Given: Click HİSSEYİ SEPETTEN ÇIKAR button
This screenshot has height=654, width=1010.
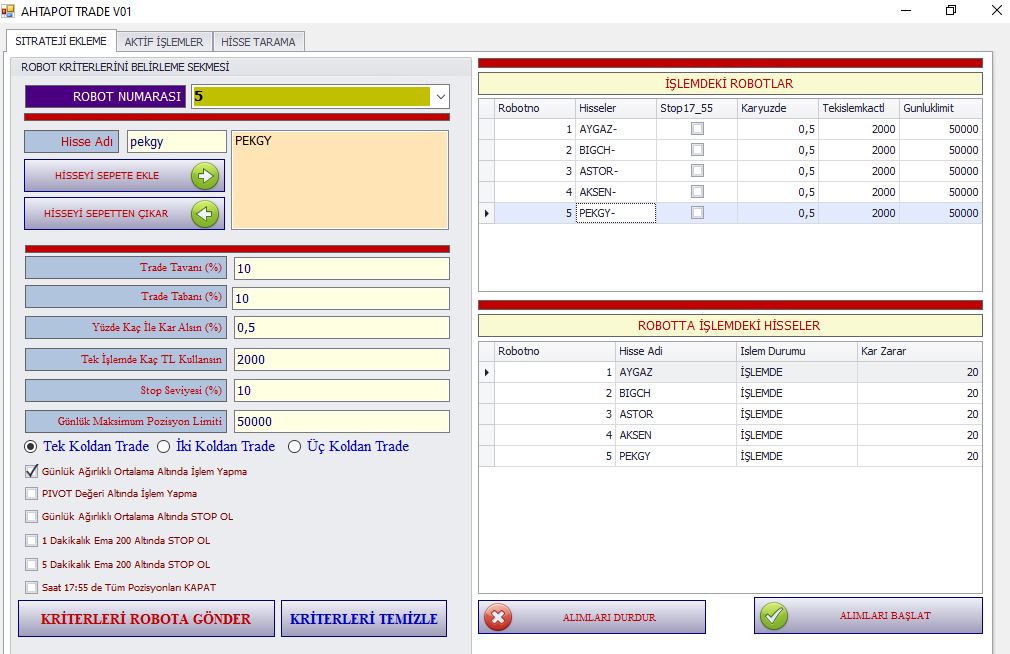Looking at the screenshot, I should tap(124, 214).
